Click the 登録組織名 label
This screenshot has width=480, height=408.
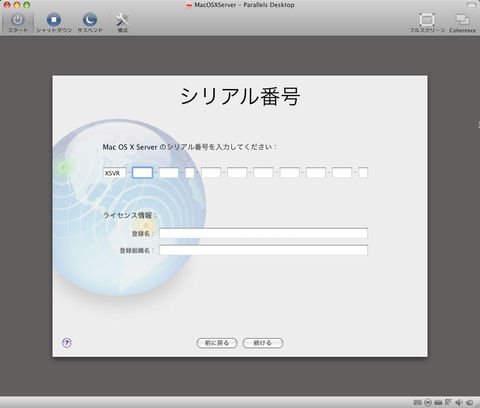click(x=137, y=250)
